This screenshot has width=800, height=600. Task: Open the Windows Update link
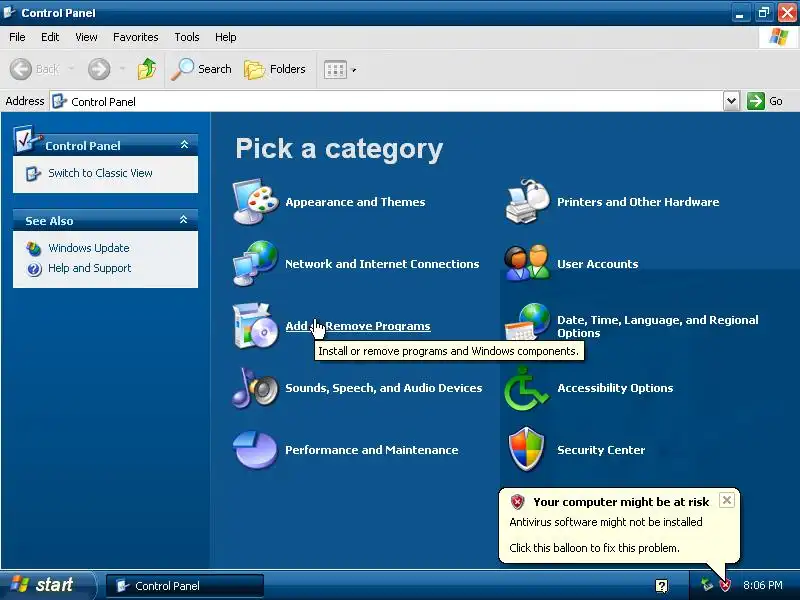point(89,248)
